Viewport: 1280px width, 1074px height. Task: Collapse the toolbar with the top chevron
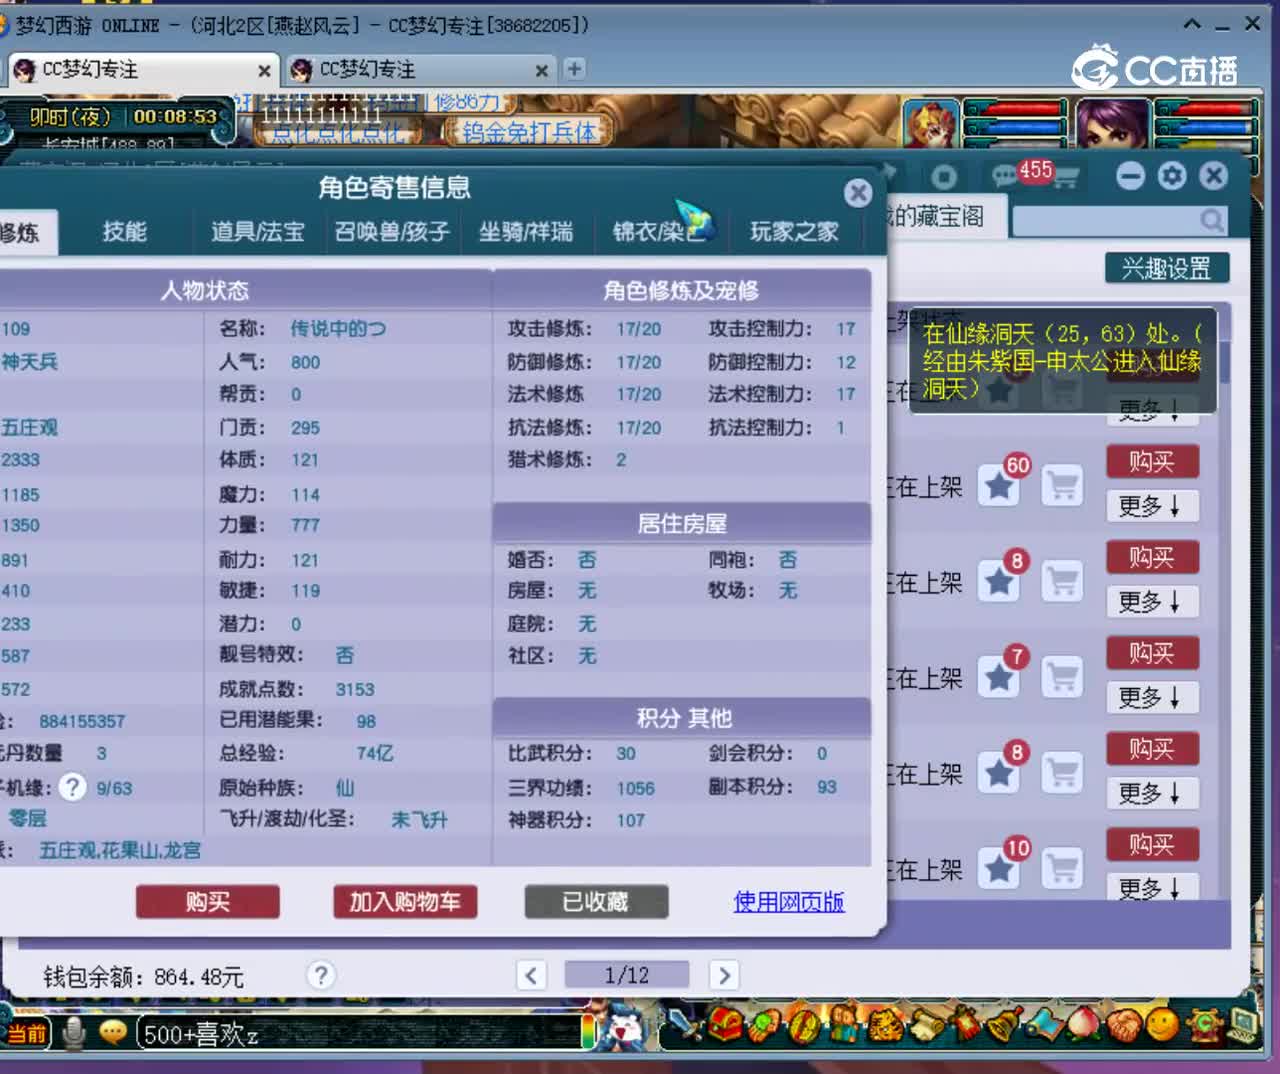point(1192,24)
